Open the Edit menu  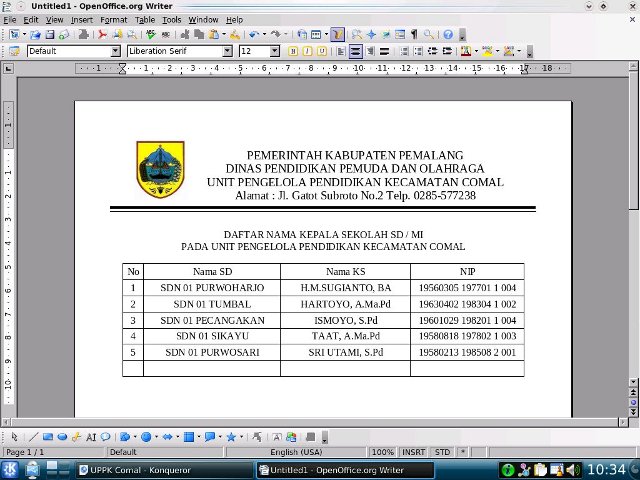click(31, 20)
